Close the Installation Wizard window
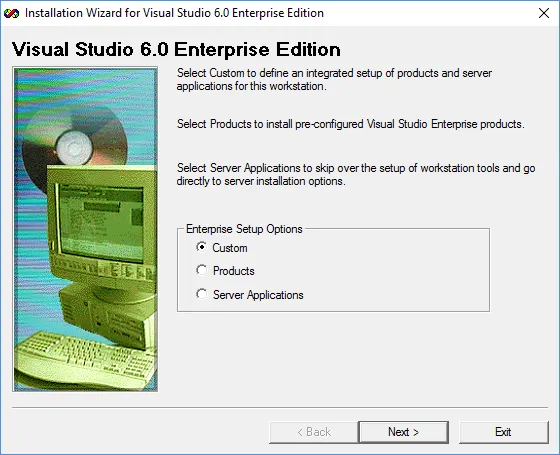The height and width of the screenshot is (455, 560). click(544, 13)
